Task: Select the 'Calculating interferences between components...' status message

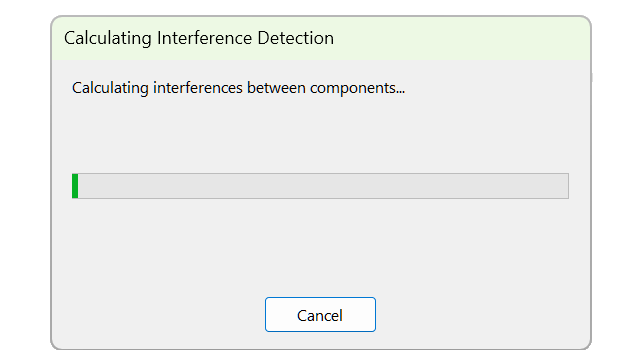Action: click(x=238, y=88)
